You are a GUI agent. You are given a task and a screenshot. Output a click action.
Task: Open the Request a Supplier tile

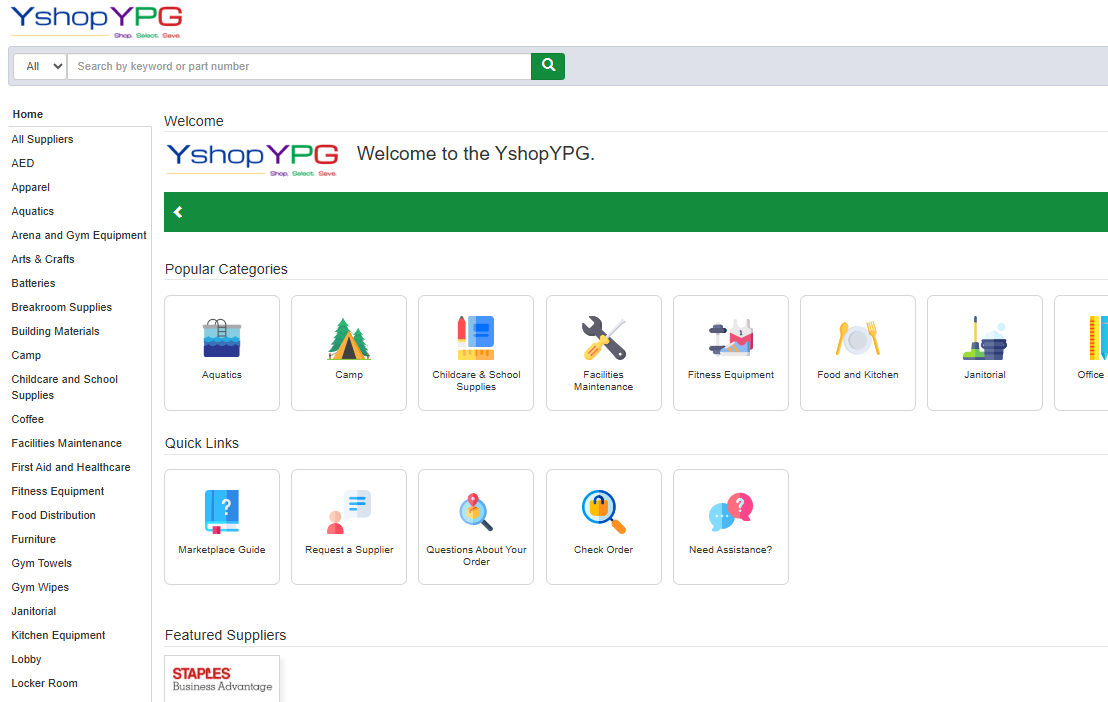[349, 527]
